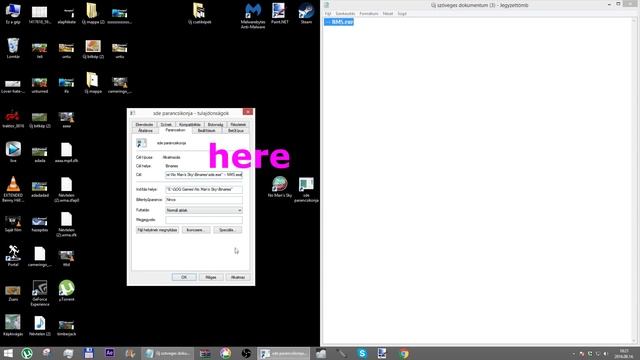The height and width of the screenshot is (360, 640).
Task: Click in the Cél target field
Action: click(204, 175)
